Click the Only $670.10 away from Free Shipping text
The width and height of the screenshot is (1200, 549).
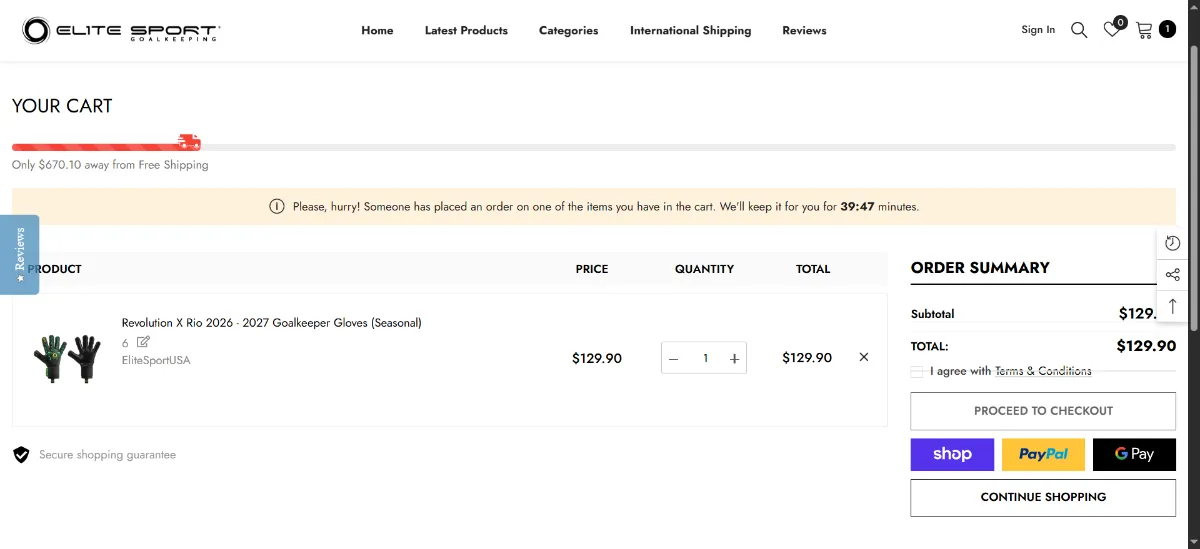[110, 165]
